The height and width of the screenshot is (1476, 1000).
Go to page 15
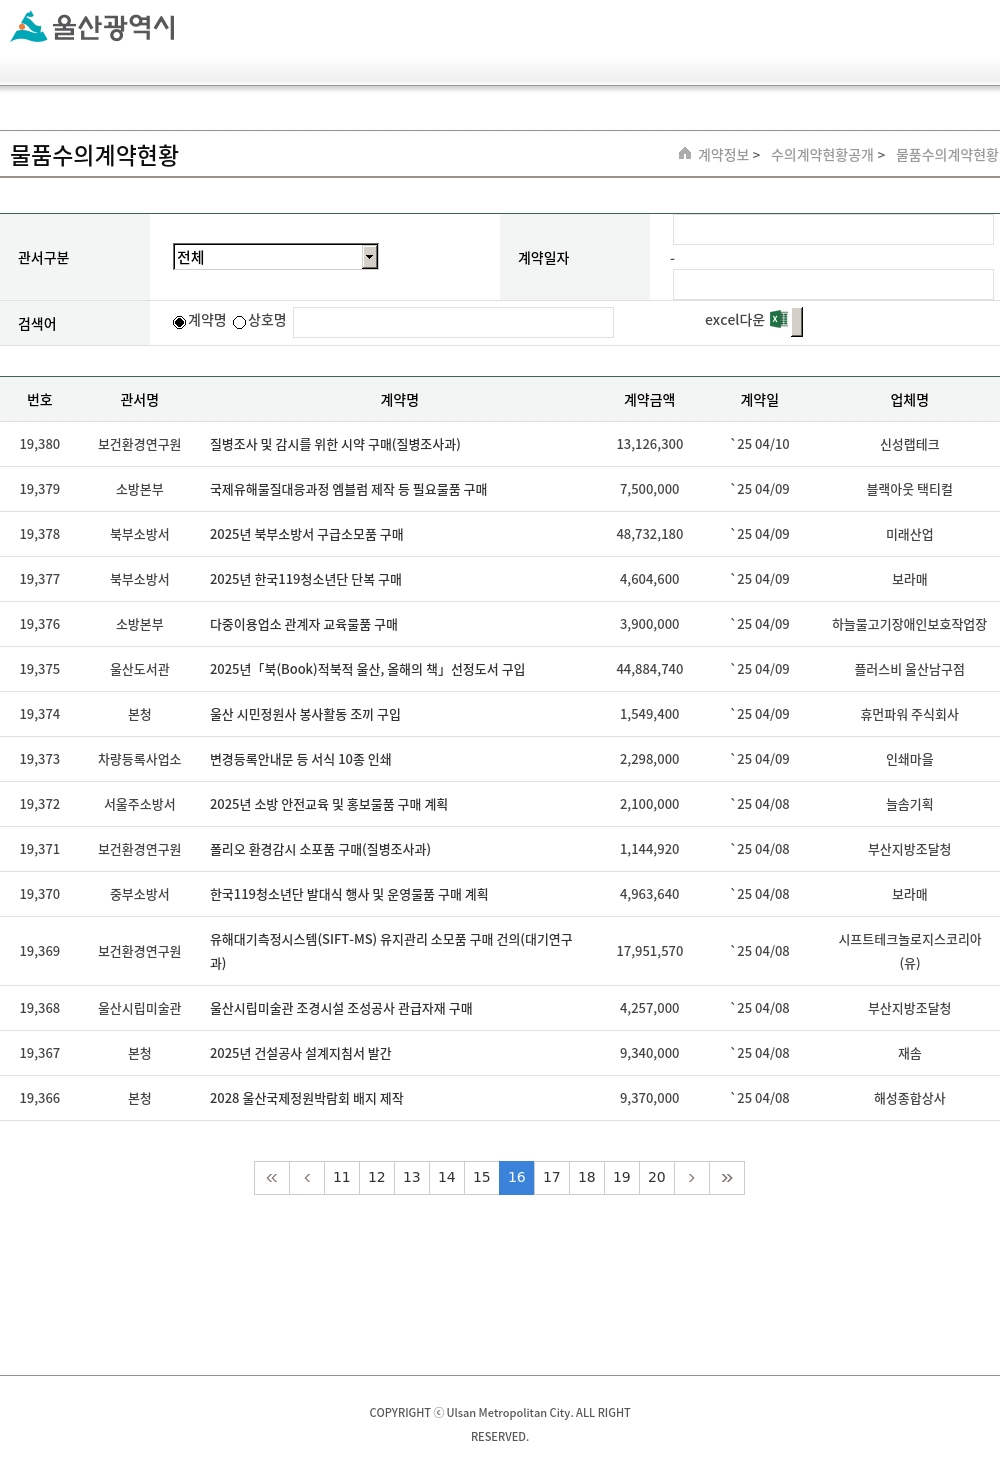tap(482, 1177)
